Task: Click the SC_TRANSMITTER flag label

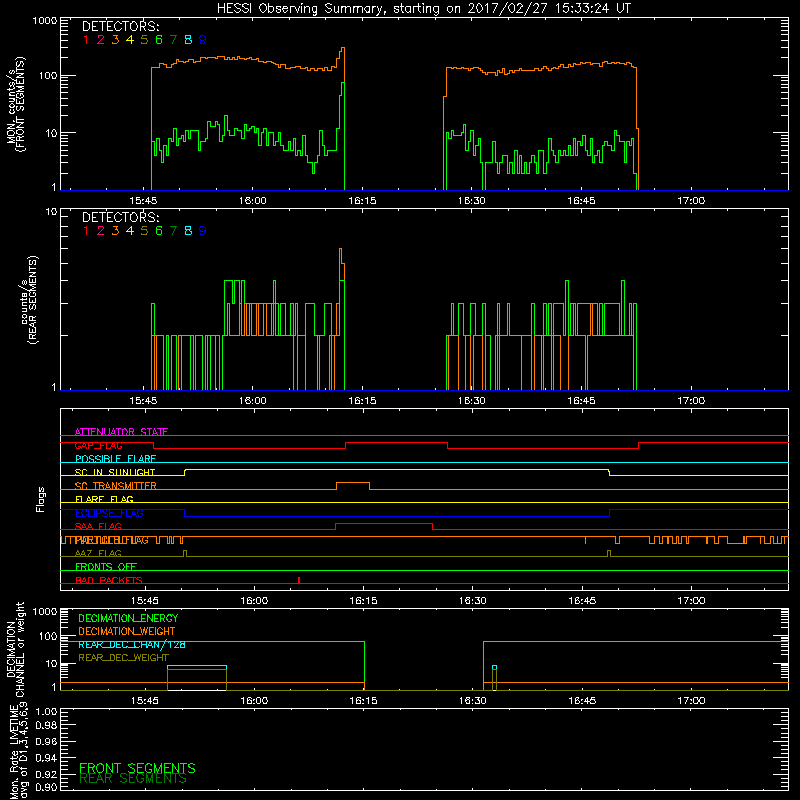Action: tap(116, 486)
